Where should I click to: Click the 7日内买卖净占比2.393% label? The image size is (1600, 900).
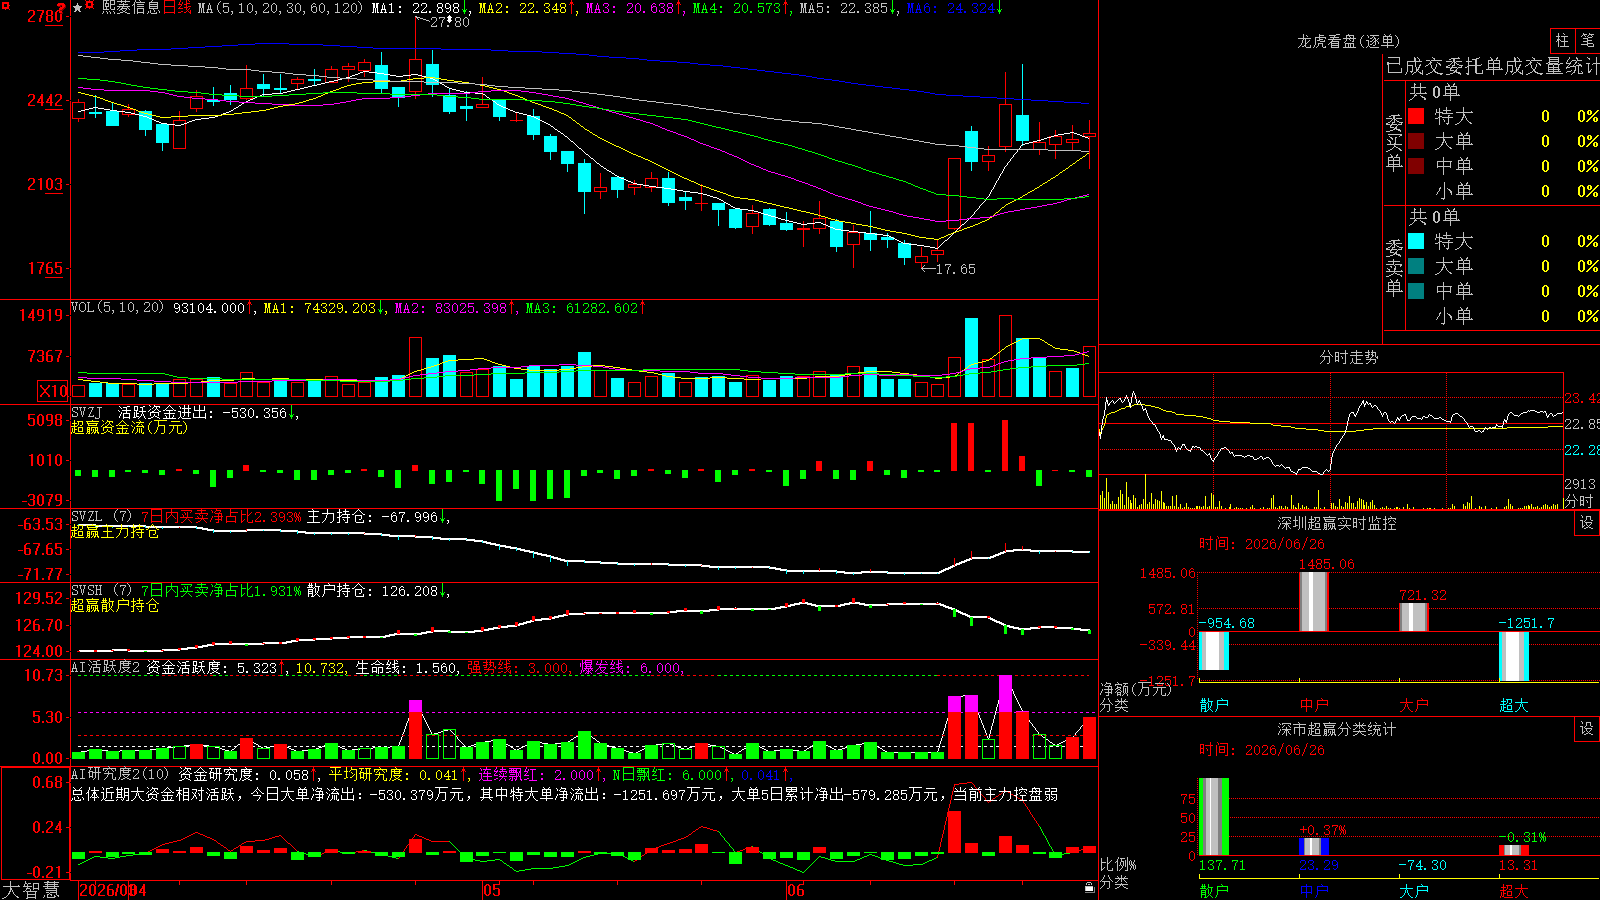[221, 517]
